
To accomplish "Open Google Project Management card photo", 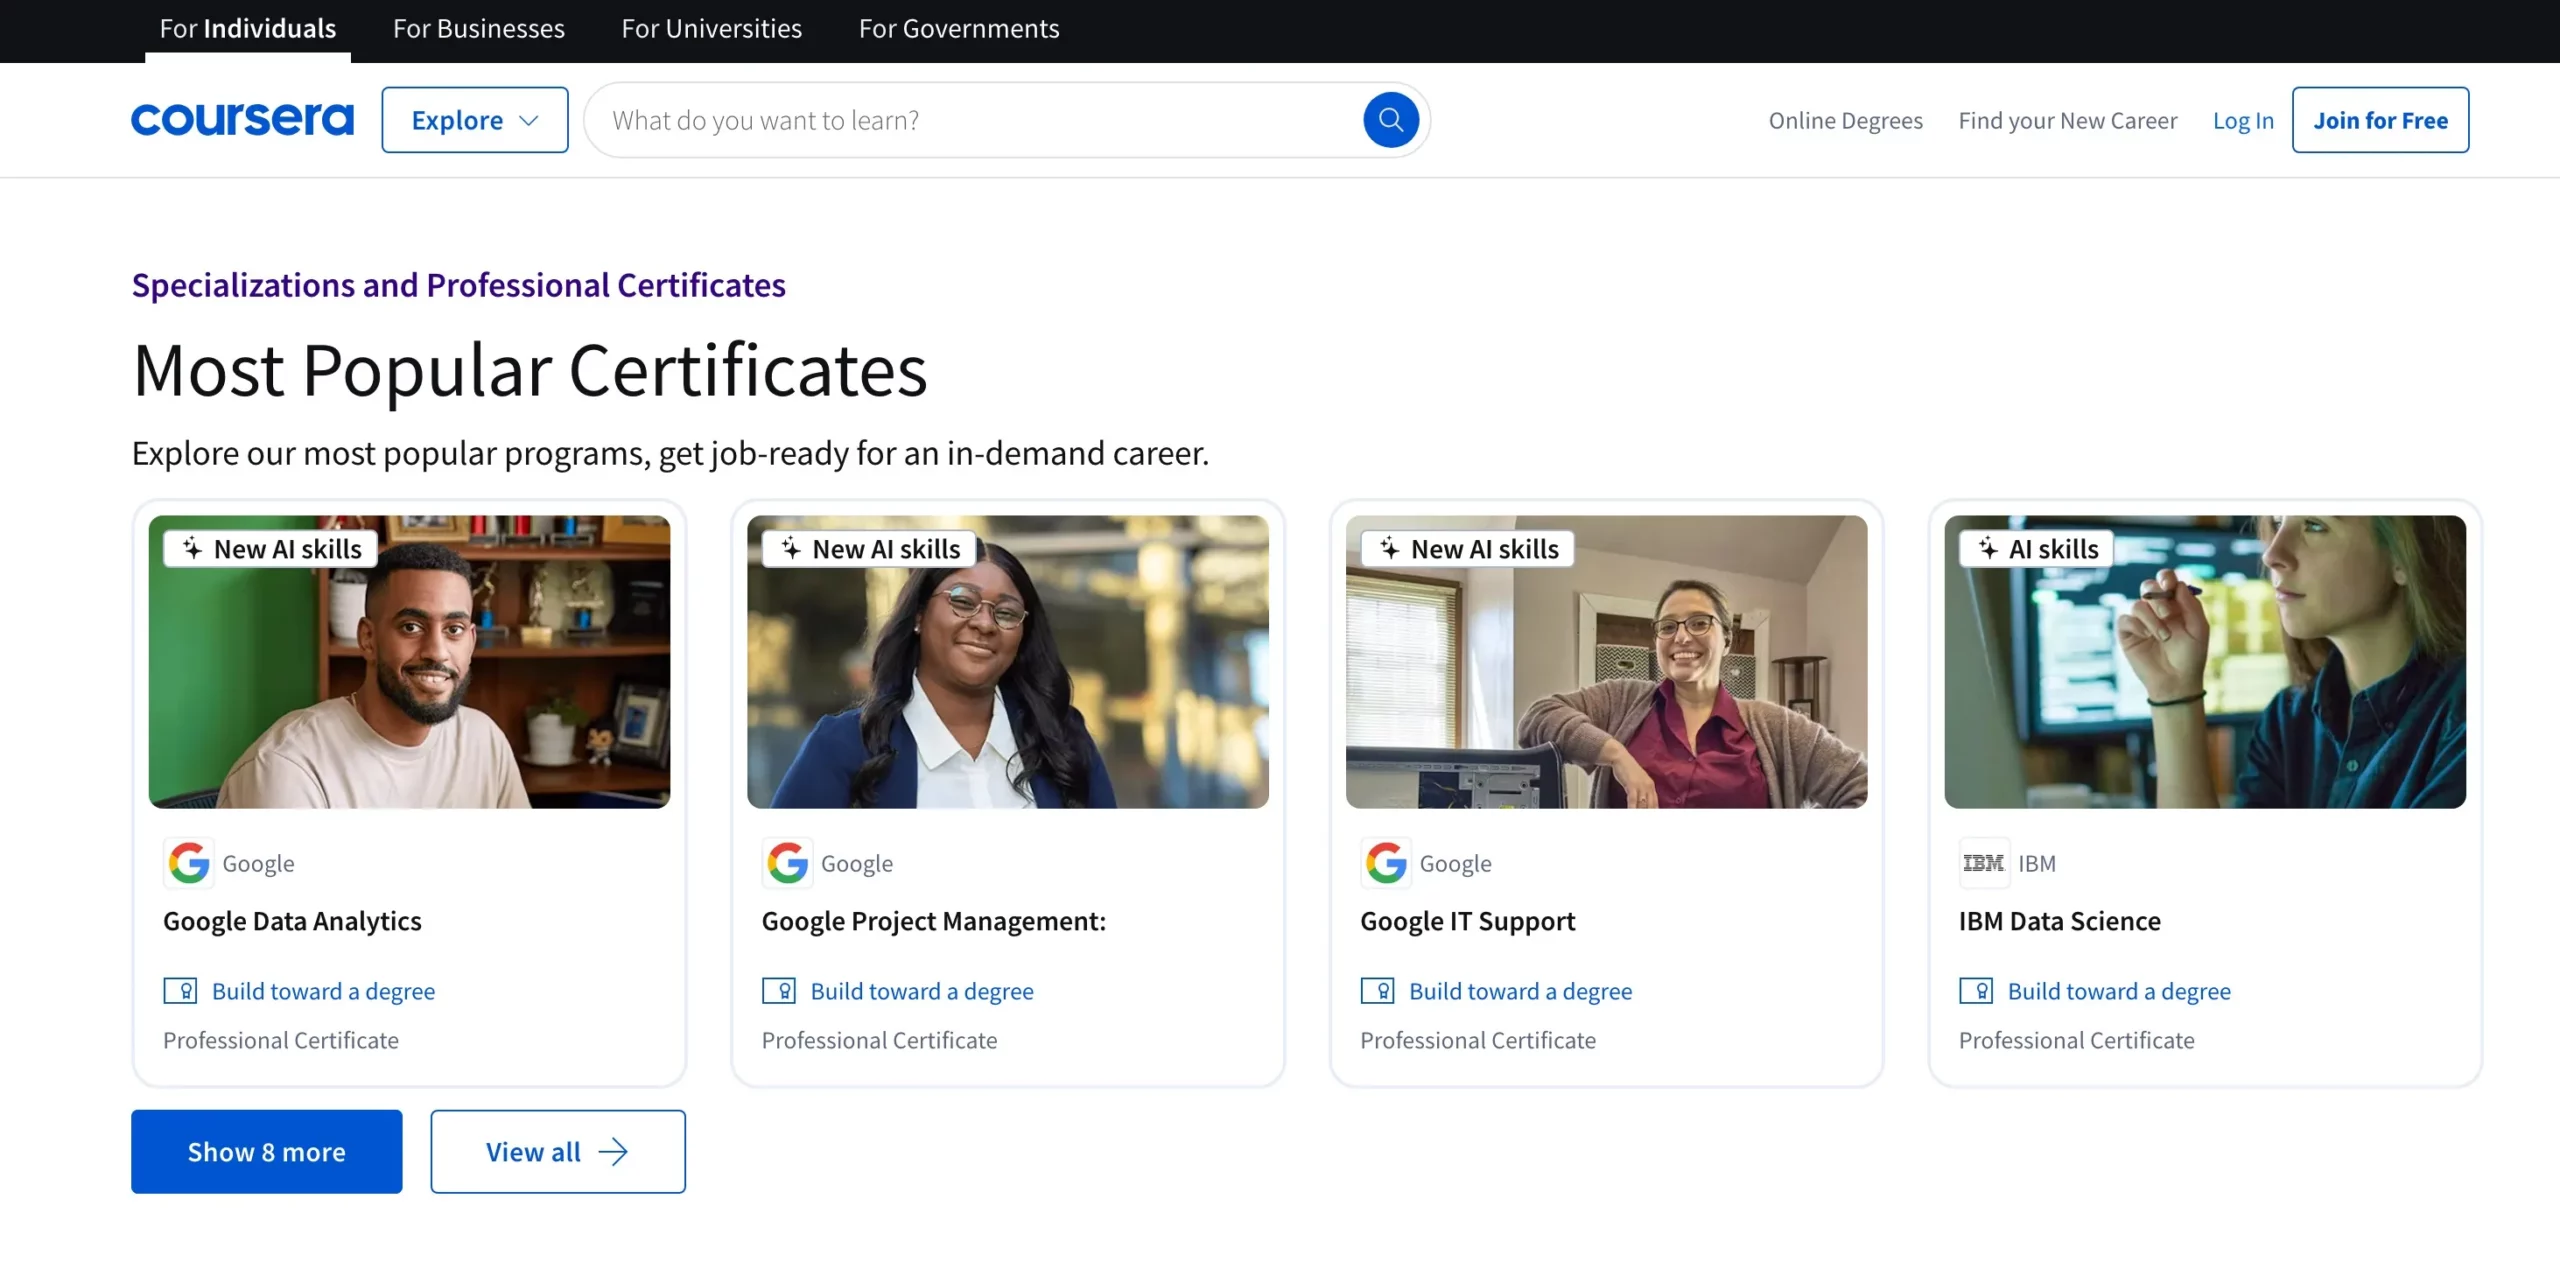I will pos(1008,662).
